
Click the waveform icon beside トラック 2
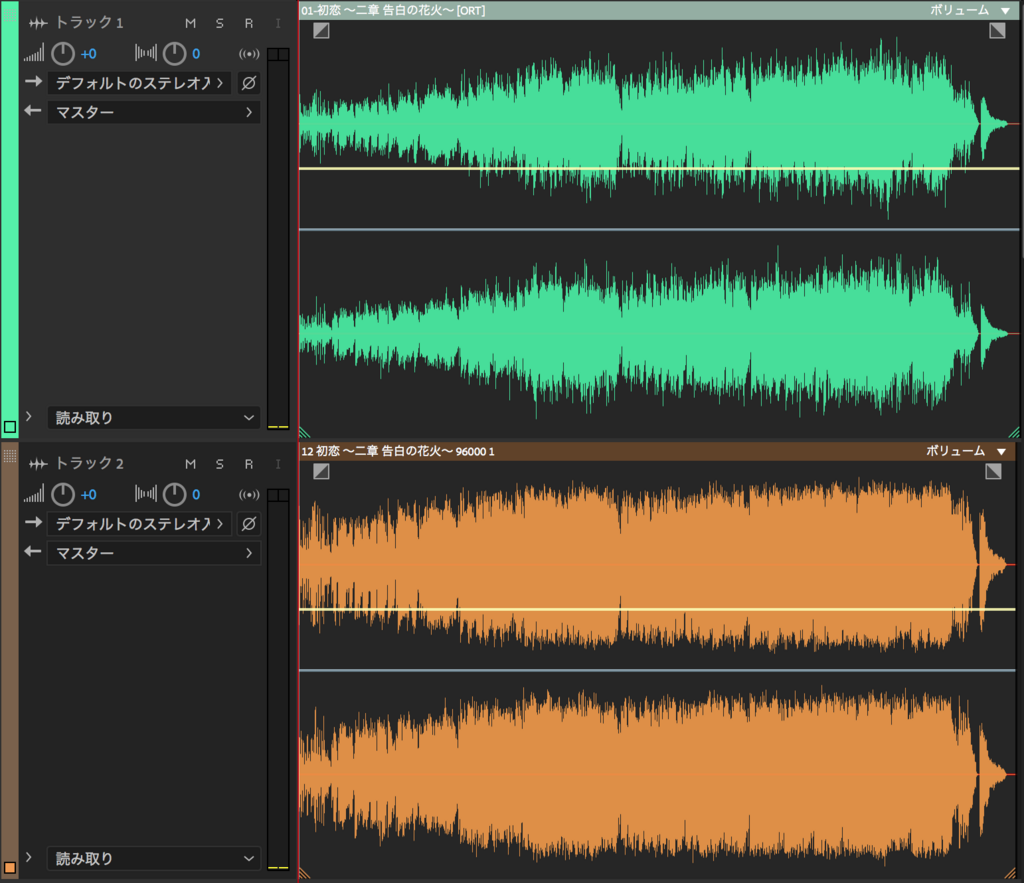(38, 464)
